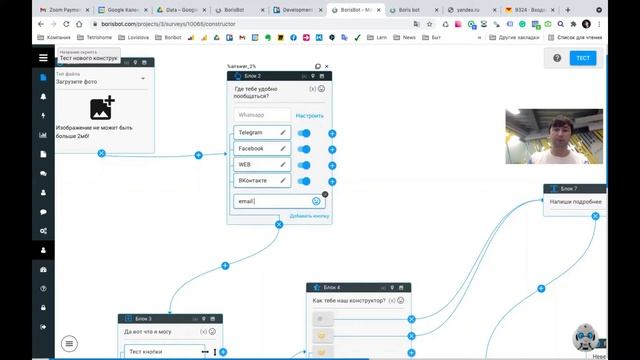Add block on link to Блок 2
The height and width of the screenshot is (360, 640).
coord(198,155)
